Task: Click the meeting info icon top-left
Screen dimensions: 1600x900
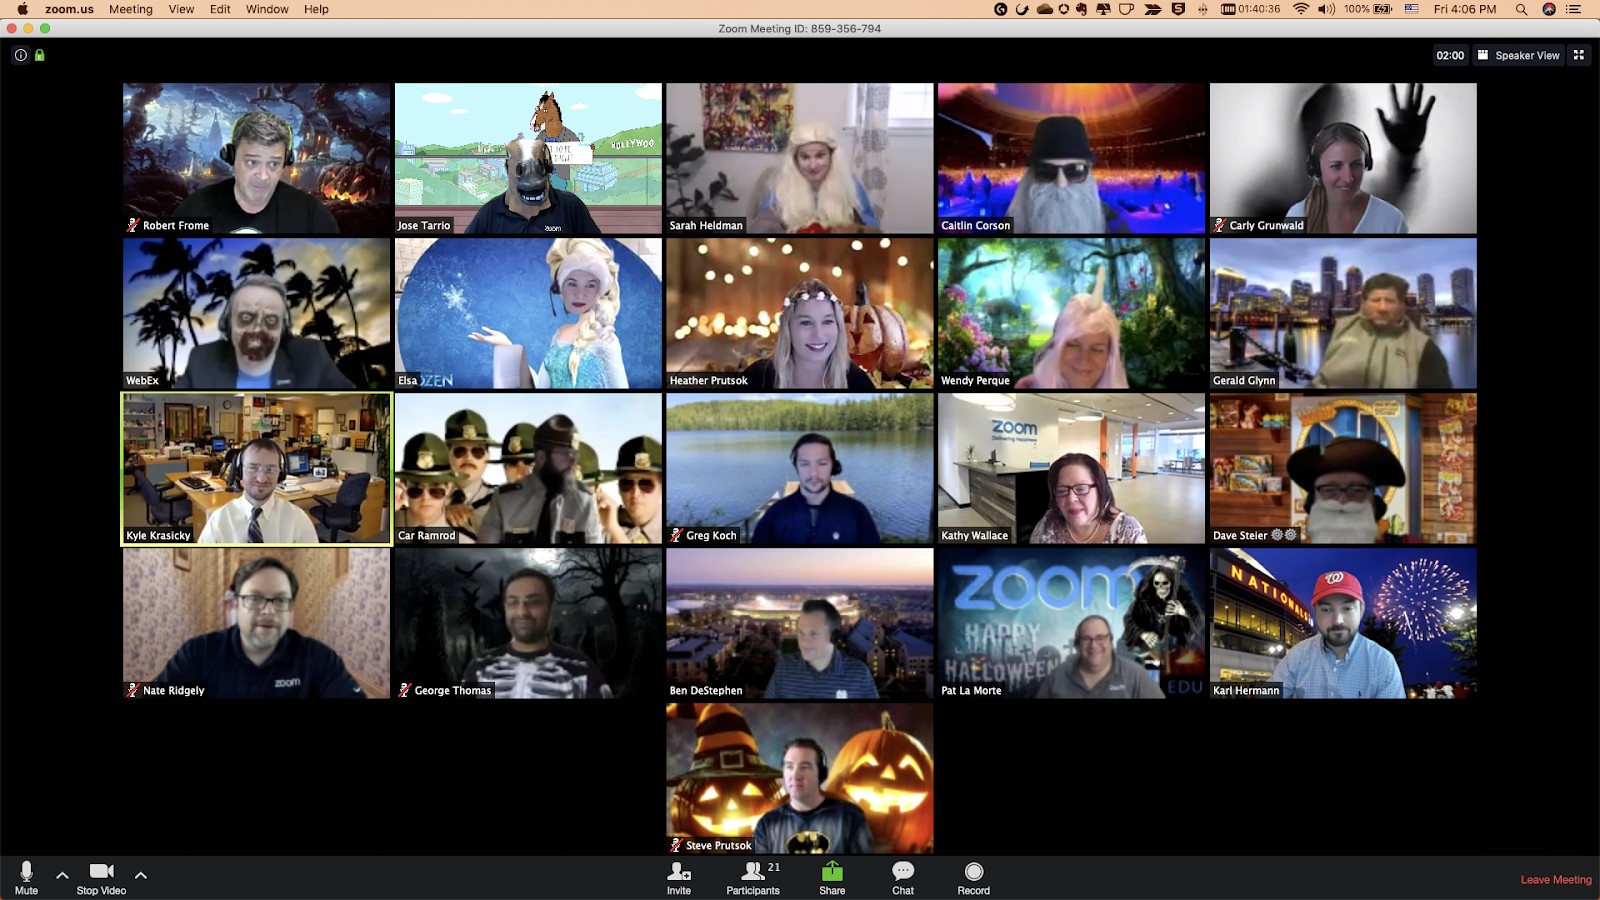Action: 20,55
